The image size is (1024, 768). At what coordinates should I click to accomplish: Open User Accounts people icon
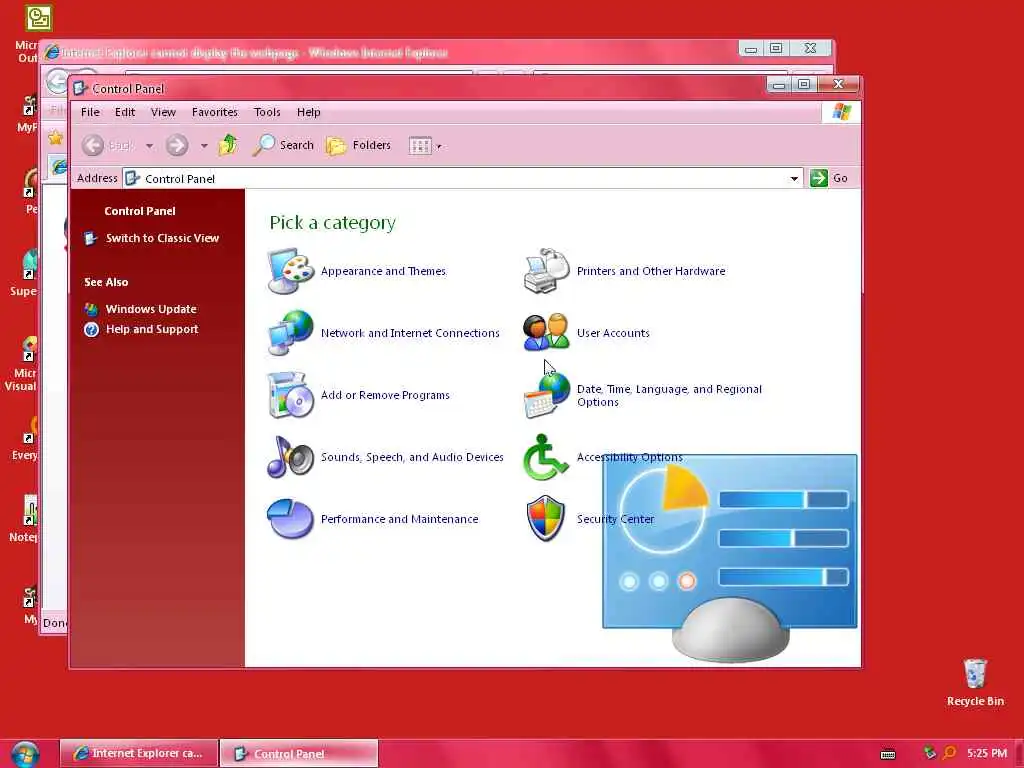point(547,332)
